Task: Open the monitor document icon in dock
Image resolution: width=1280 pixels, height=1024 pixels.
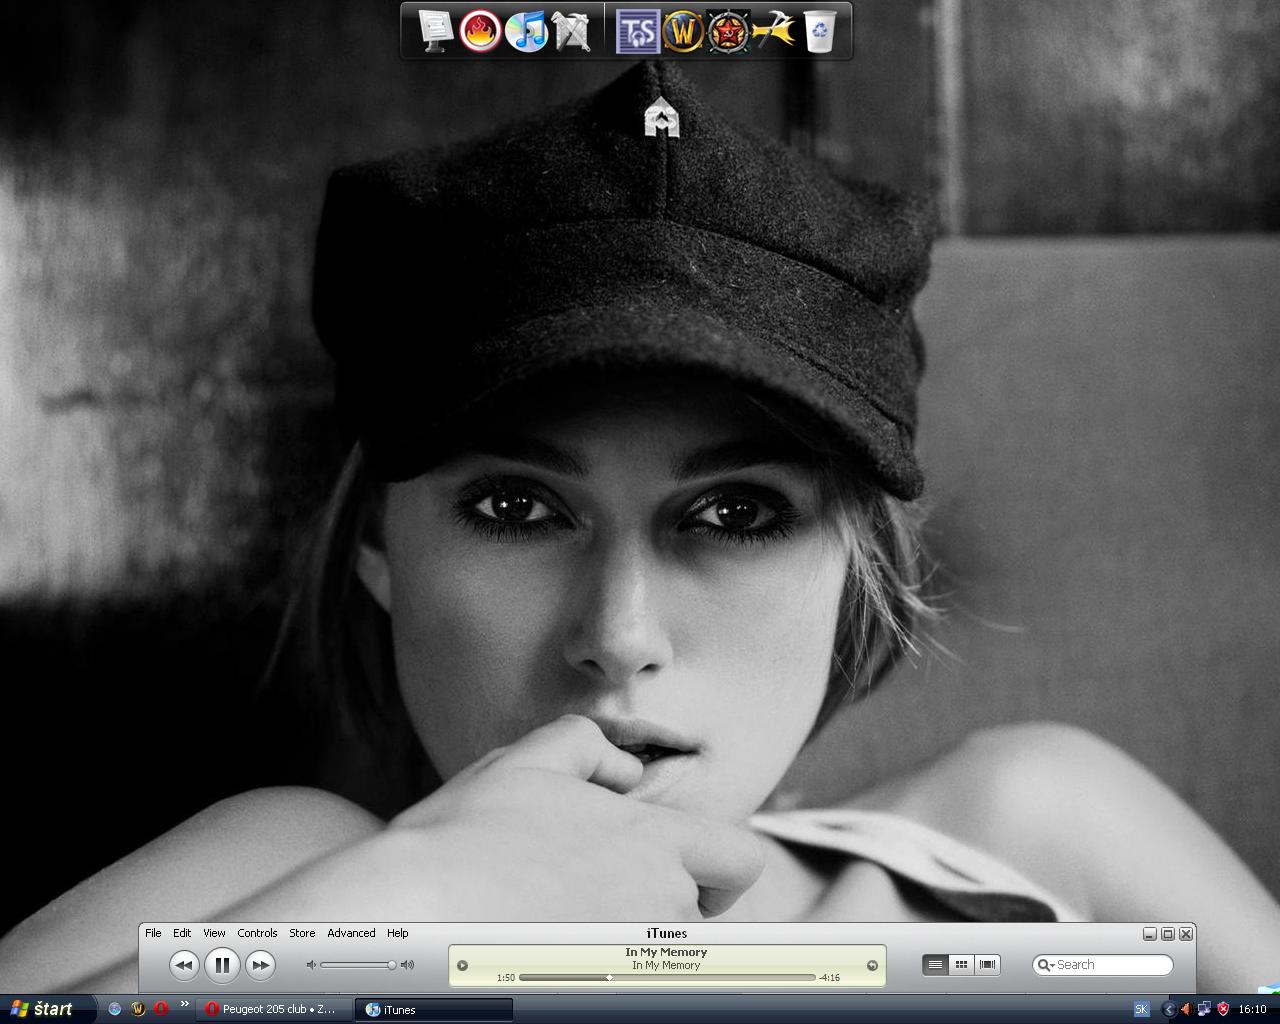Action: point(435,31)
